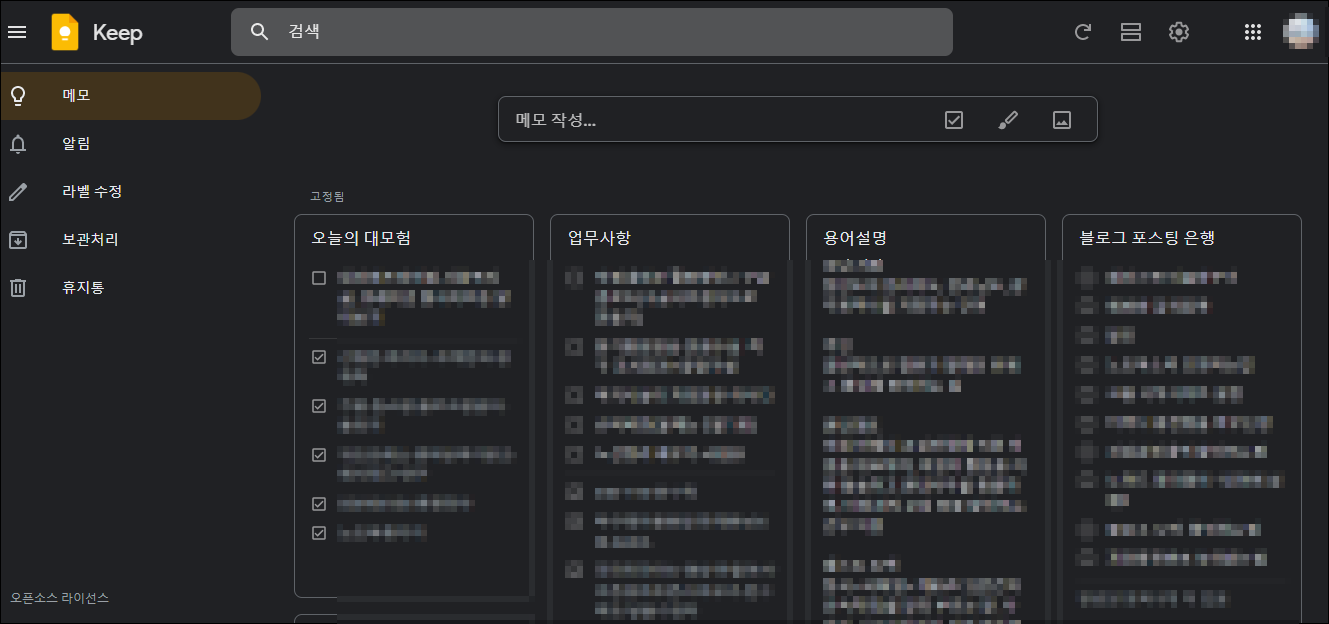Click the search magnifier icon

(x=260, y=32)
